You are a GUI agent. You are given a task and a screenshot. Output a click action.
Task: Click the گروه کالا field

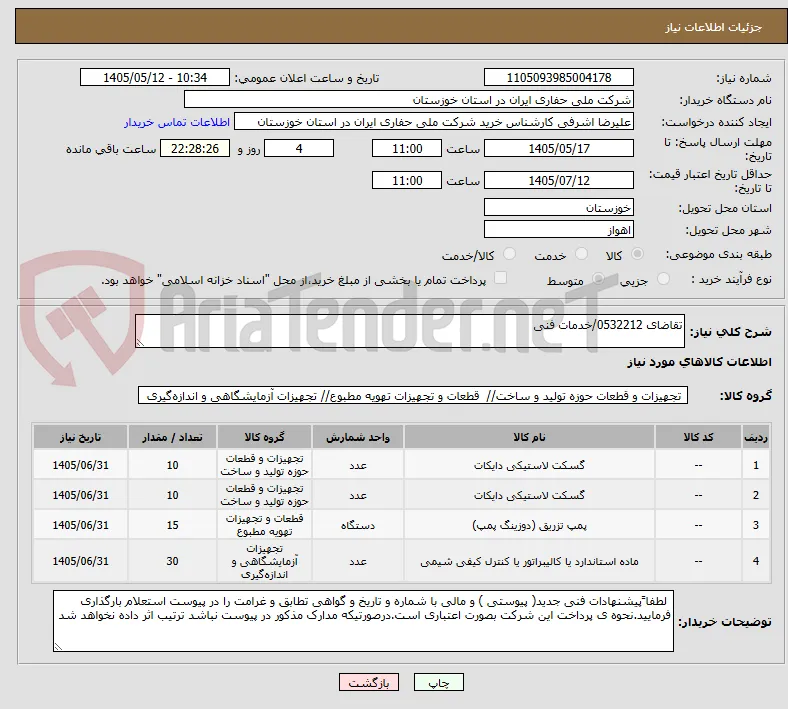[x=413, y=395]
